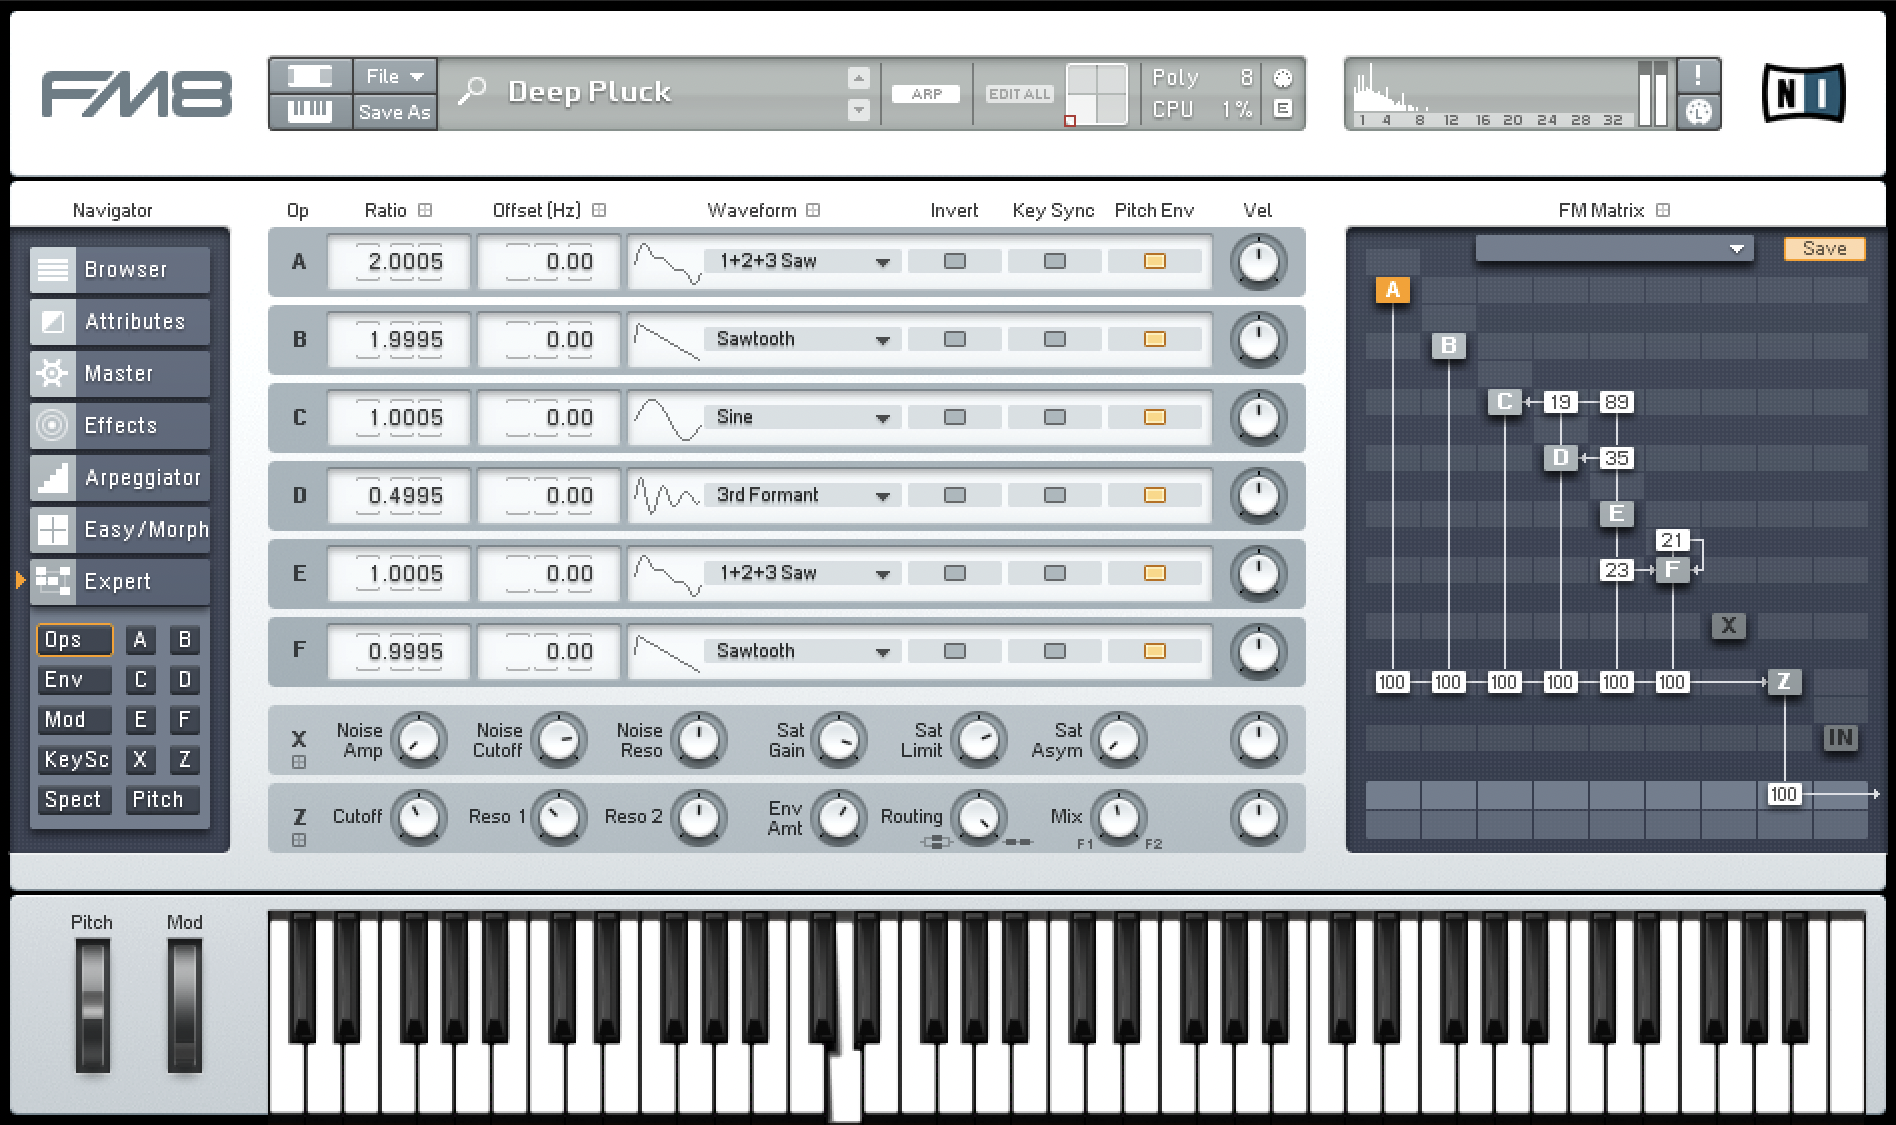This screenshot has width=1896, height=1125.
Task: Open operator C Sine waveform dropdown
Action: pos(802,417)
